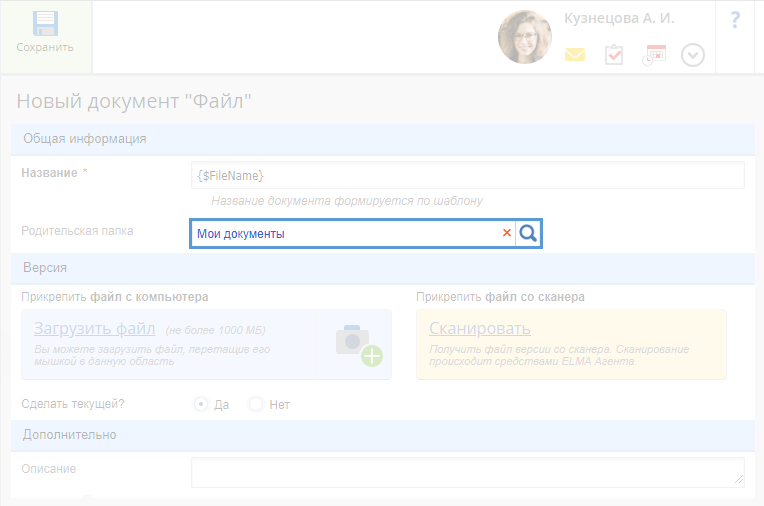The width and height of the screenshot is (764, 506).
Task: Select the Нет radio button
Action: coord(256,404)
